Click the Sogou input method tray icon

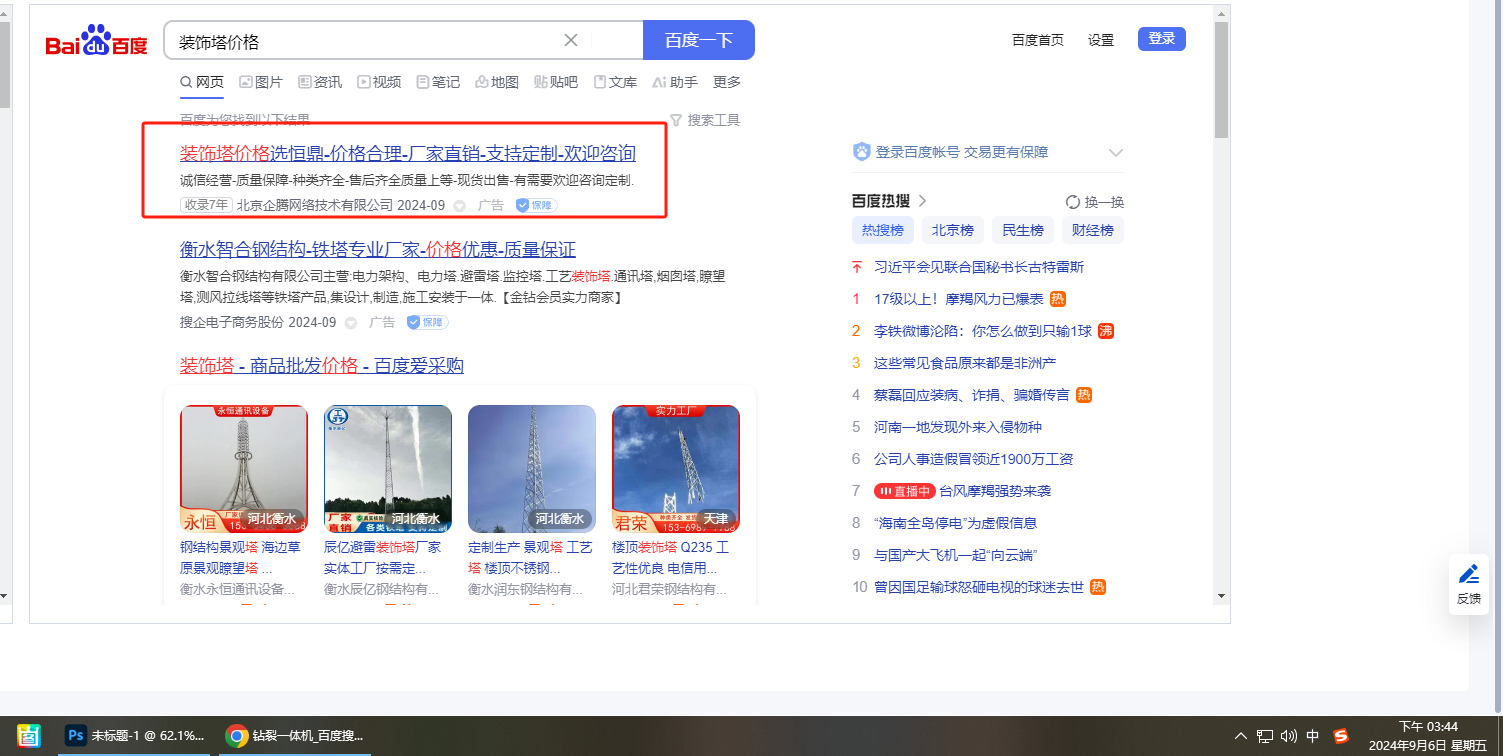click(1341, 736)
